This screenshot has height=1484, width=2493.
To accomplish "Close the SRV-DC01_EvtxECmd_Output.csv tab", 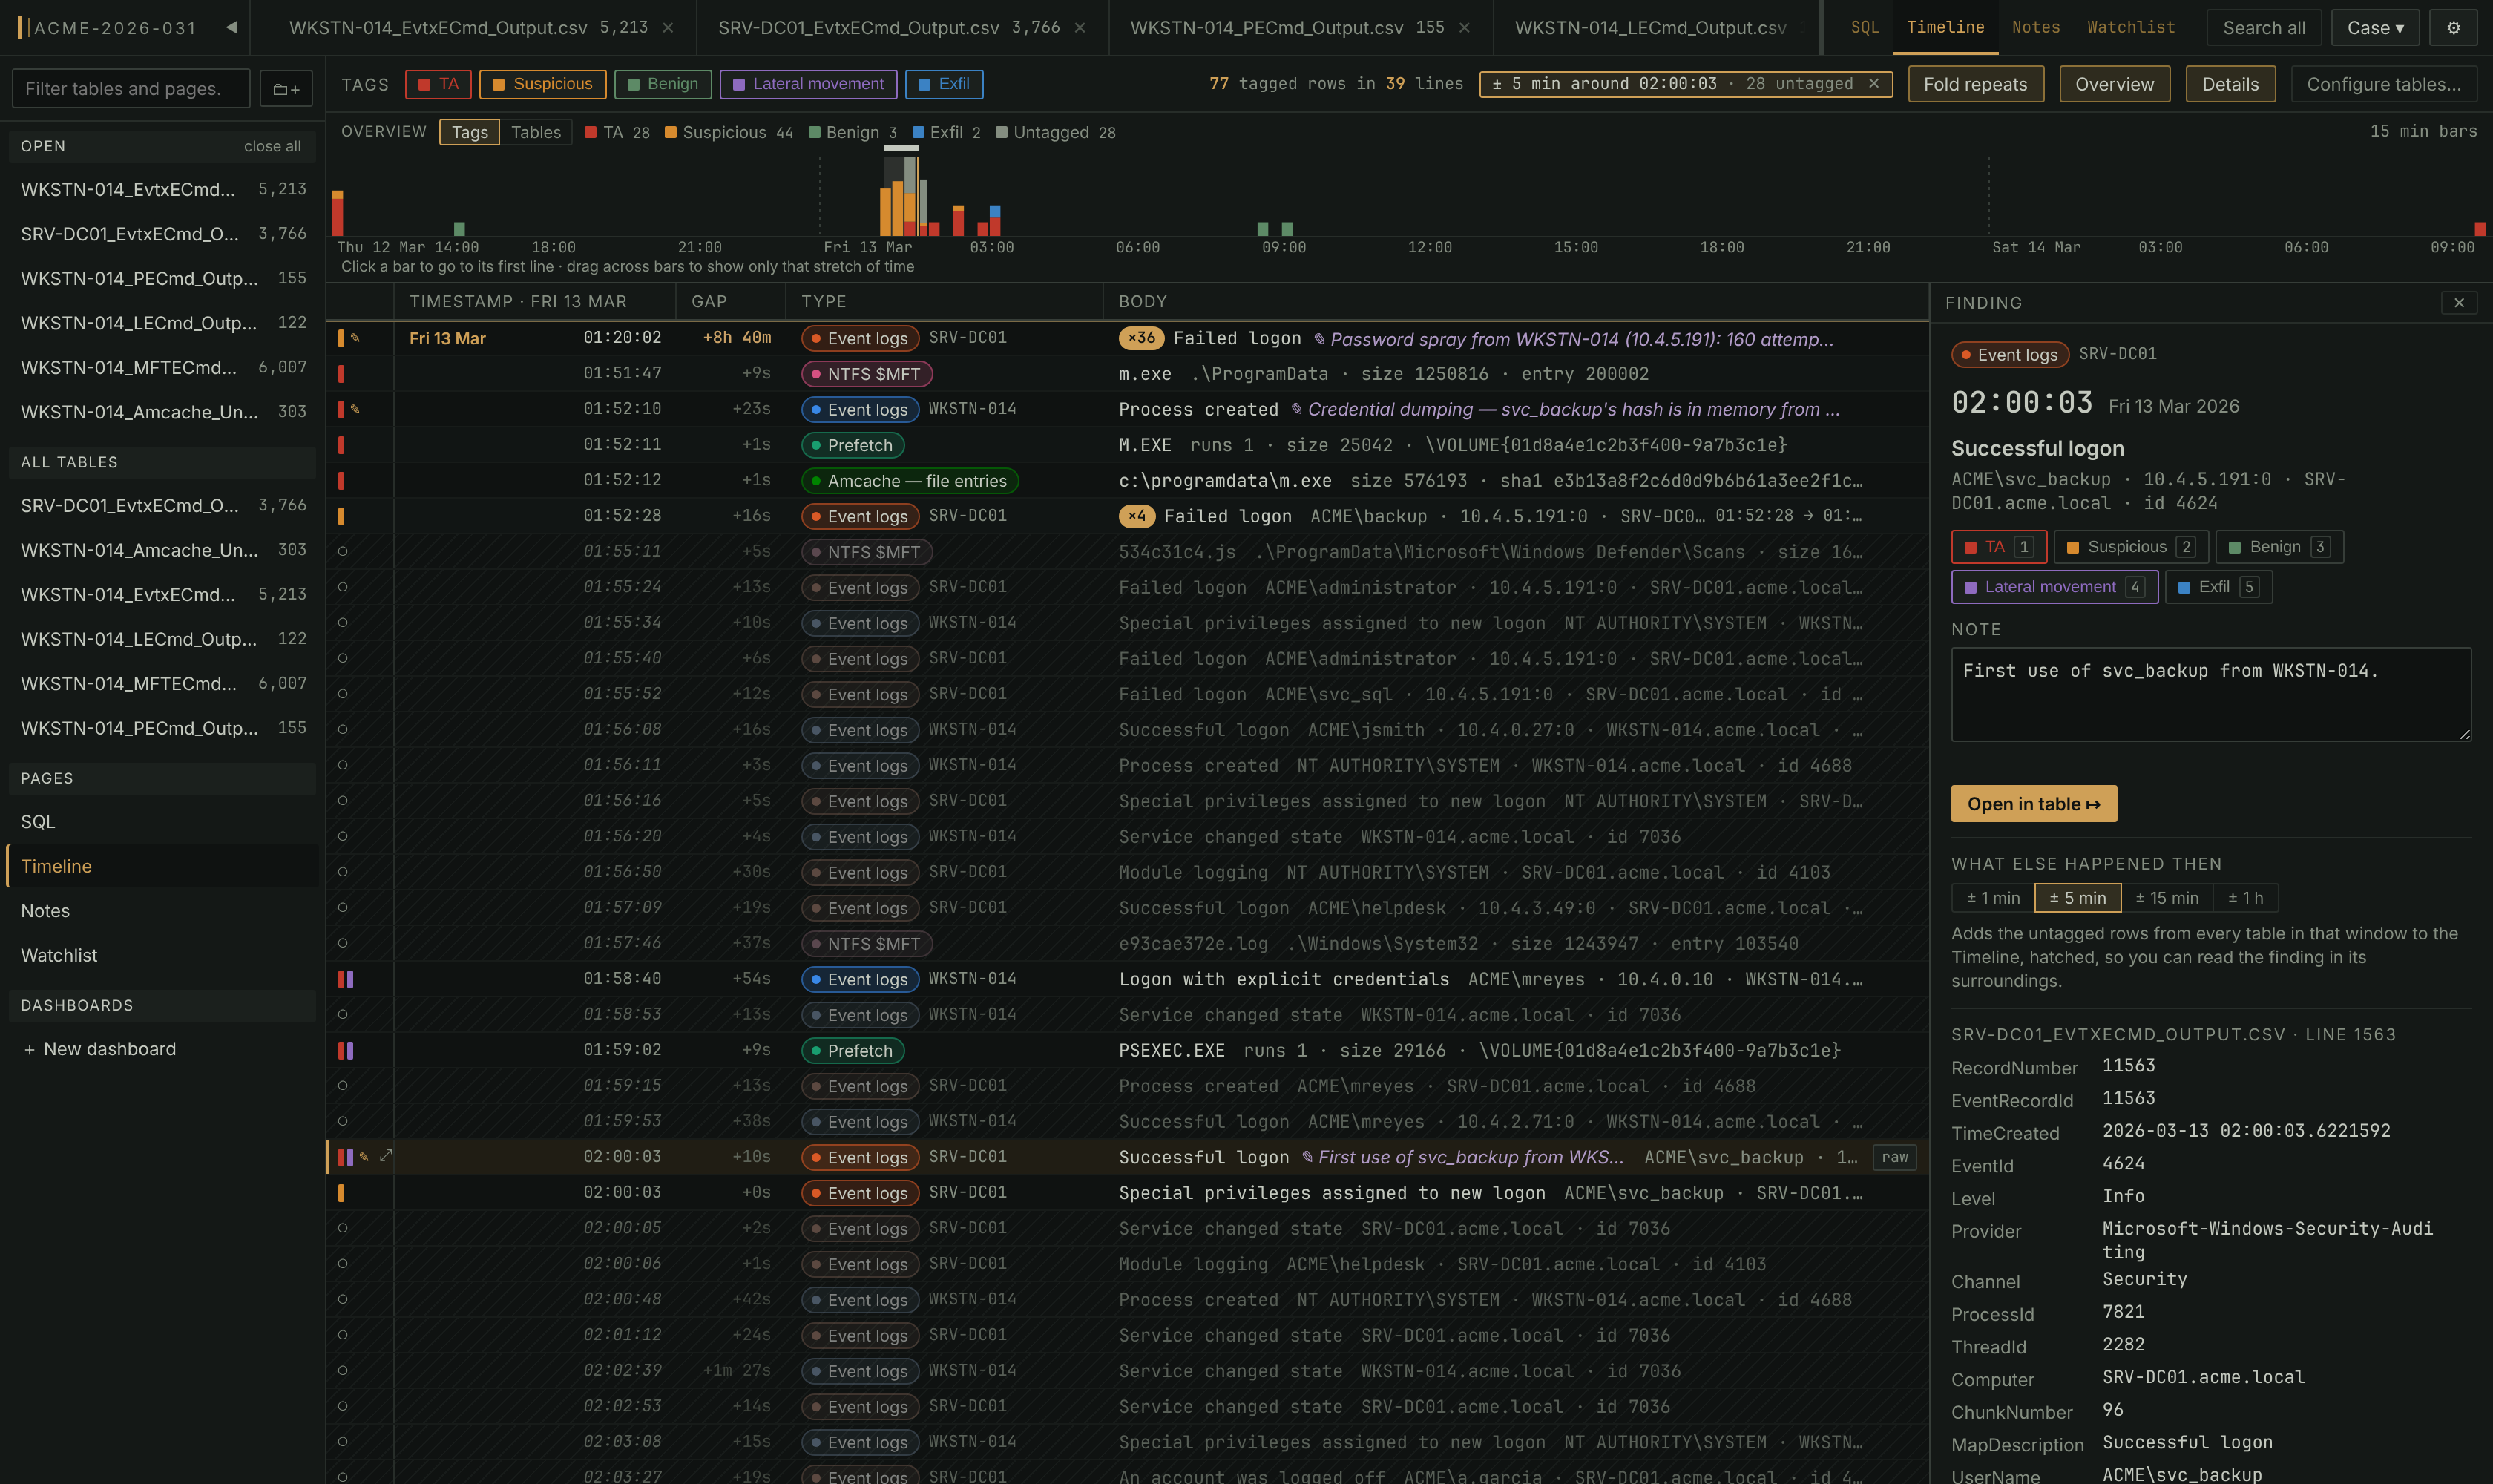I will (1080, 28).
